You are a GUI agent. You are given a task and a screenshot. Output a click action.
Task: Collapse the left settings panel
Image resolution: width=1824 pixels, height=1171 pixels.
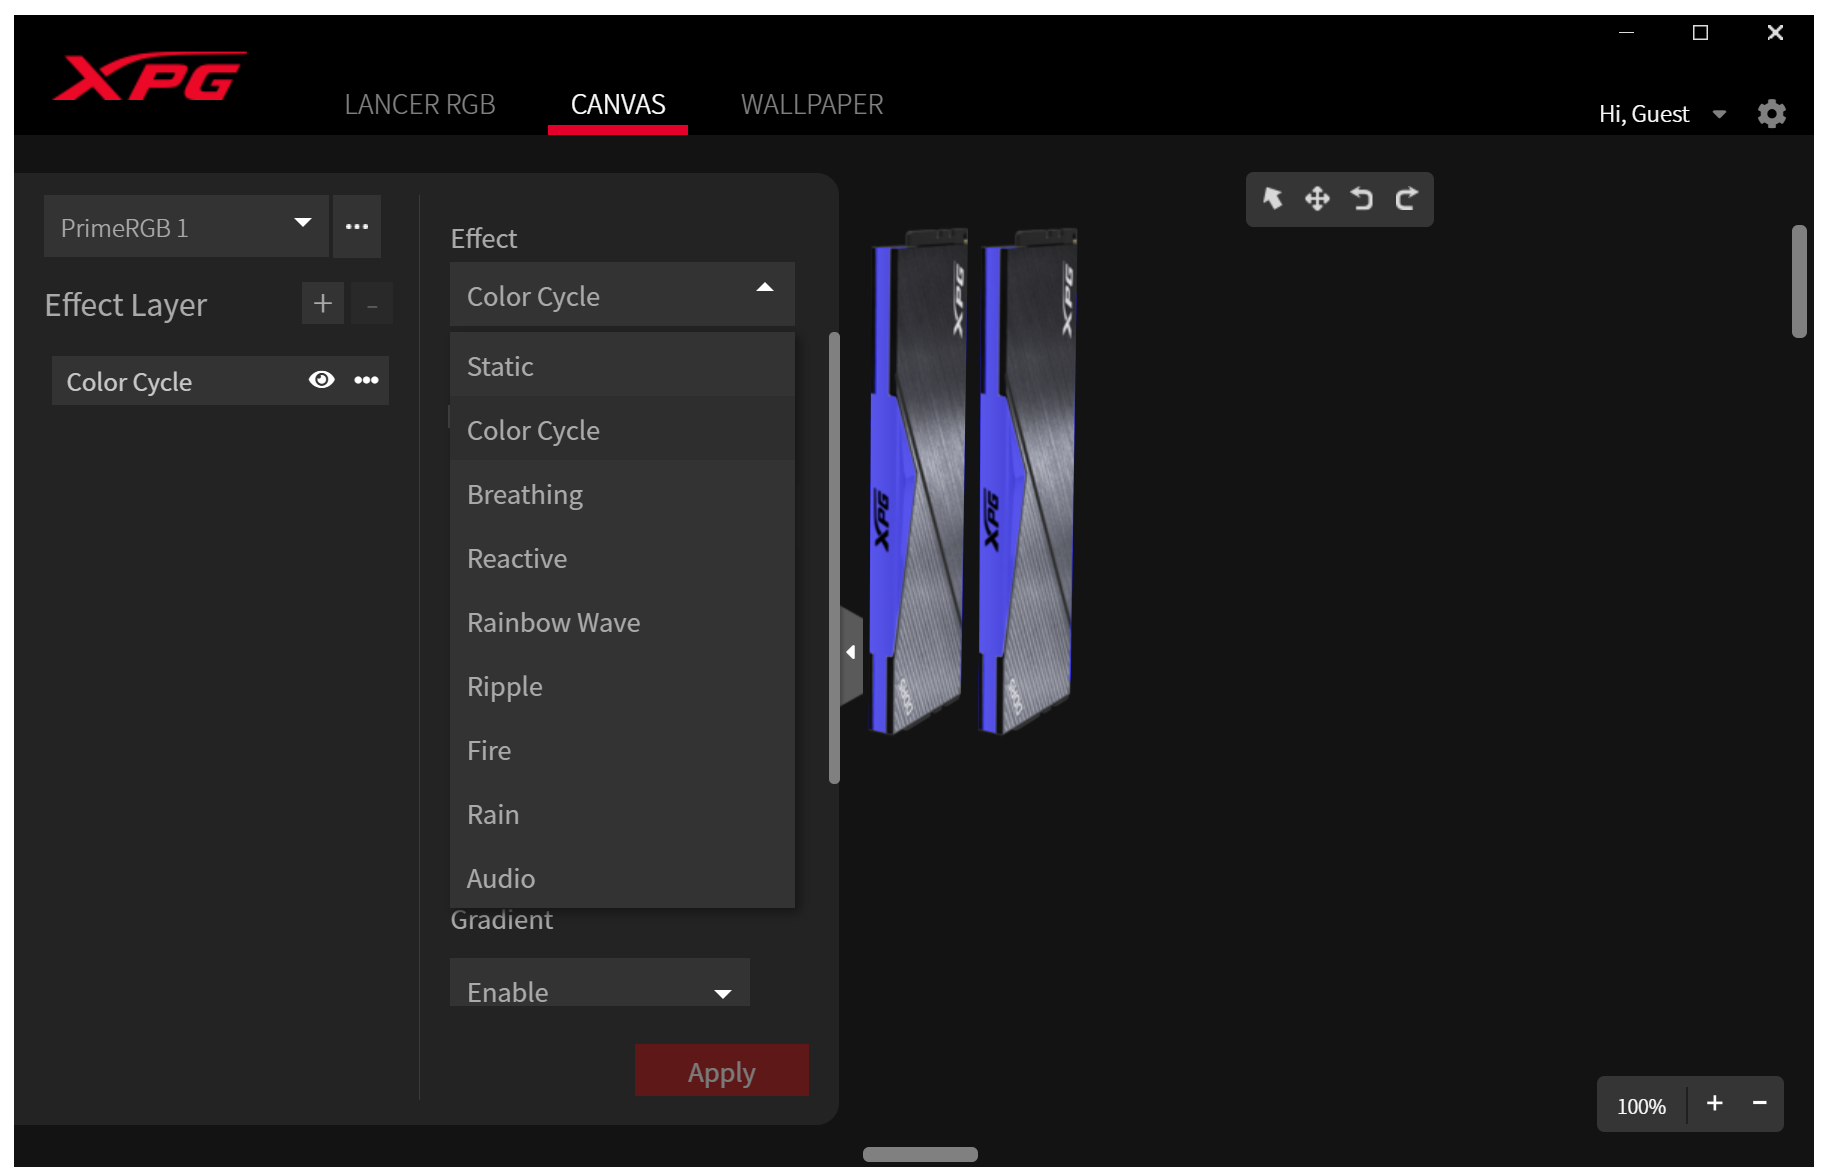[851, 653]
